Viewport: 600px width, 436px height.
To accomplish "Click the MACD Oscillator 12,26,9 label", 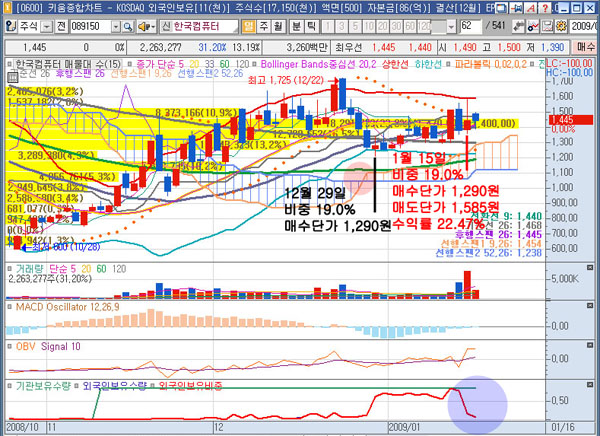I will tap(67, 307).
